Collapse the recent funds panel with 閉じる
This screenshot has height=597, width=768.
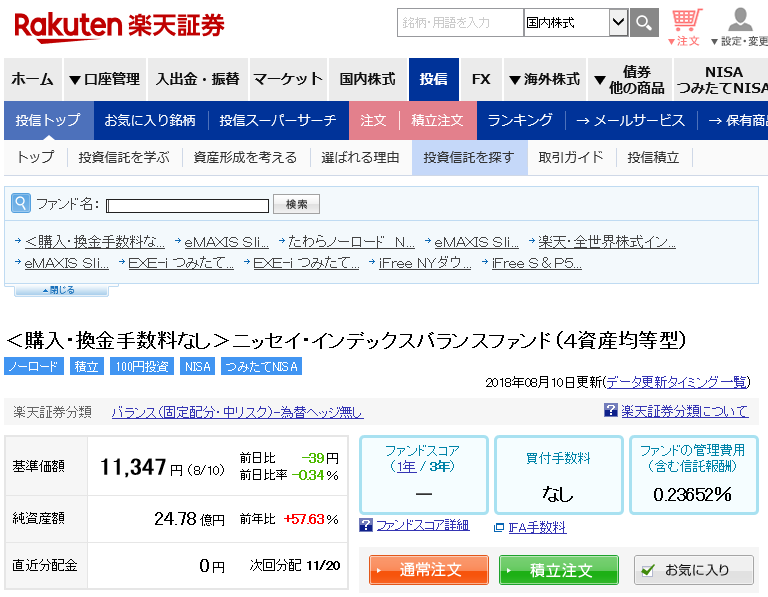coord(62,290)
